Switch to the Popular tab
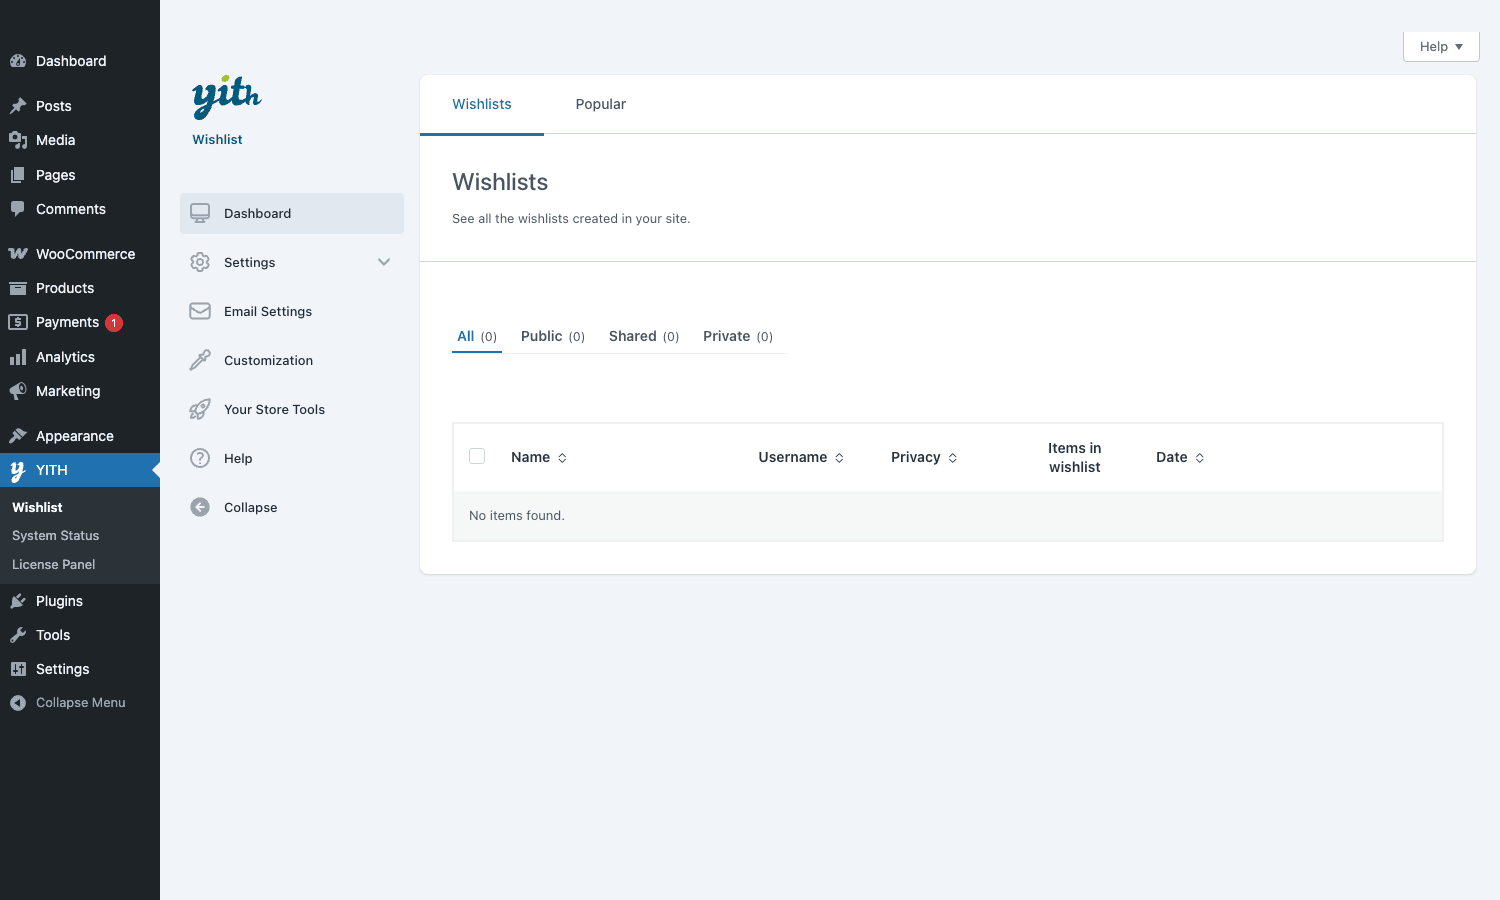Screen dimensions: 1500x900 click(x=601, y=104)
